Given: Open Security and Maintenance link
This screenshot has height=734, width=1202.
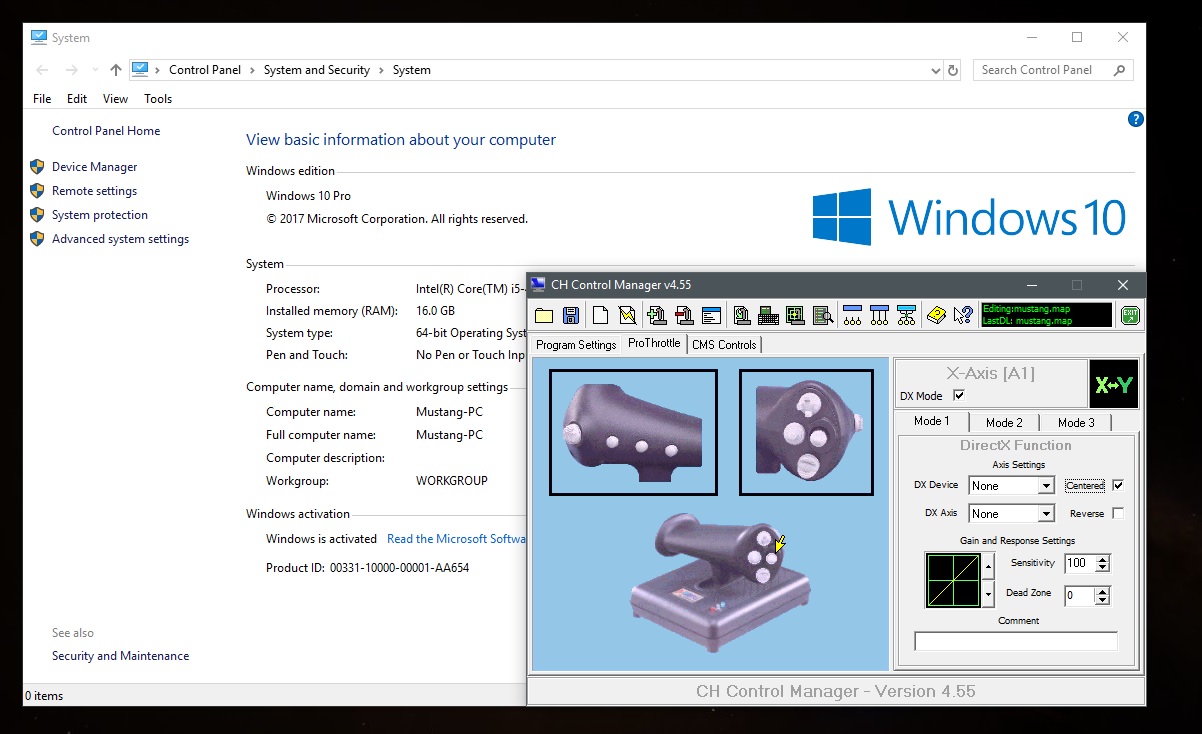Looking at the screenshot, I should pos(121,656).
